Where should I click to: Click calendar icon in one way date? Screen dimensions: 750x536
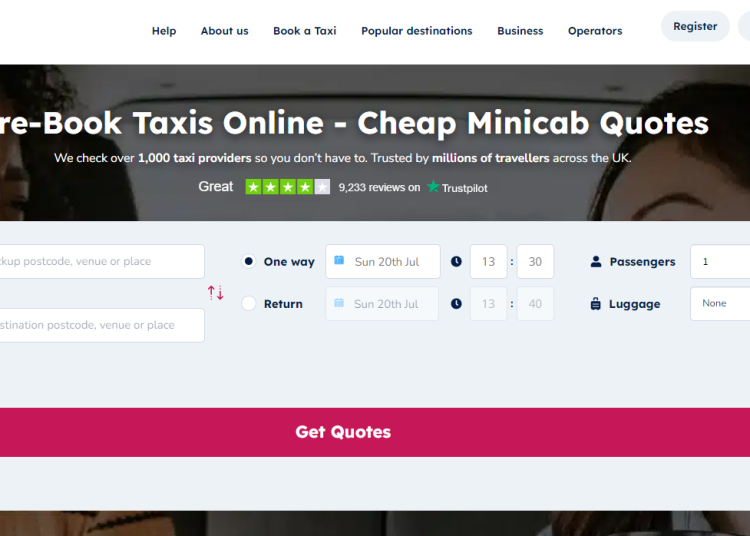click(339, 260)
